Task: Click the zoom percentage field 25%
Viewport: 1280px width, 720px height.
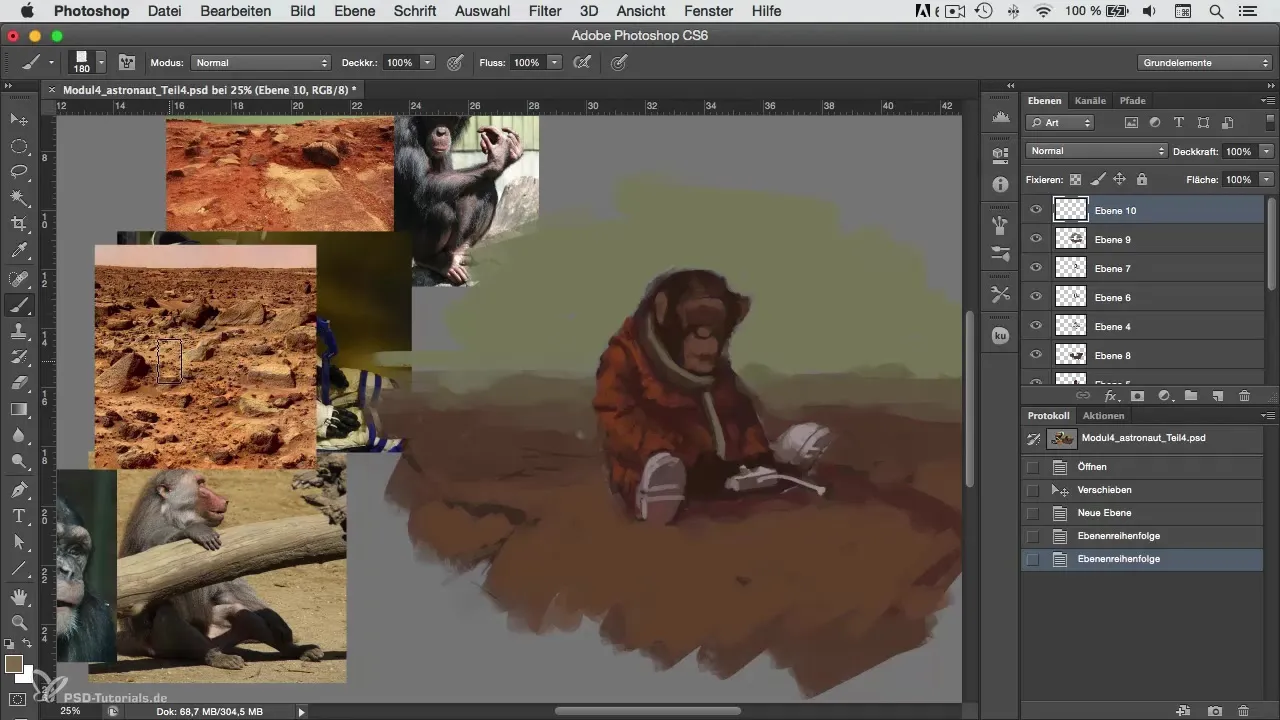Action: (x=70, y=711)
